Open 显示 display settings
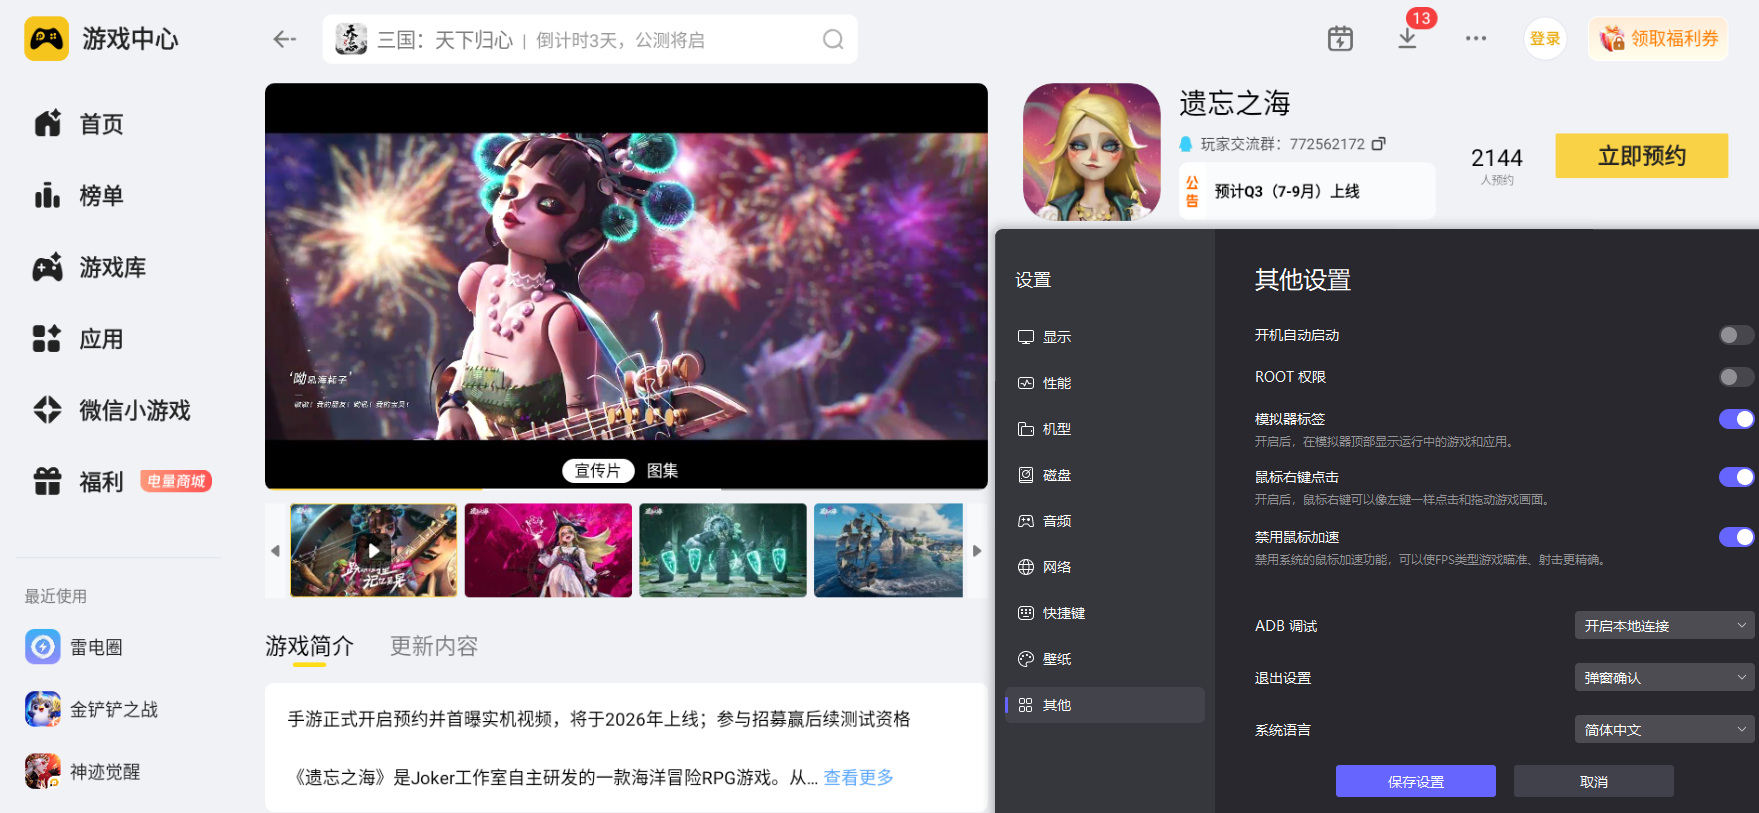This screenshot has width=1759, height=813. point(1104,337)
